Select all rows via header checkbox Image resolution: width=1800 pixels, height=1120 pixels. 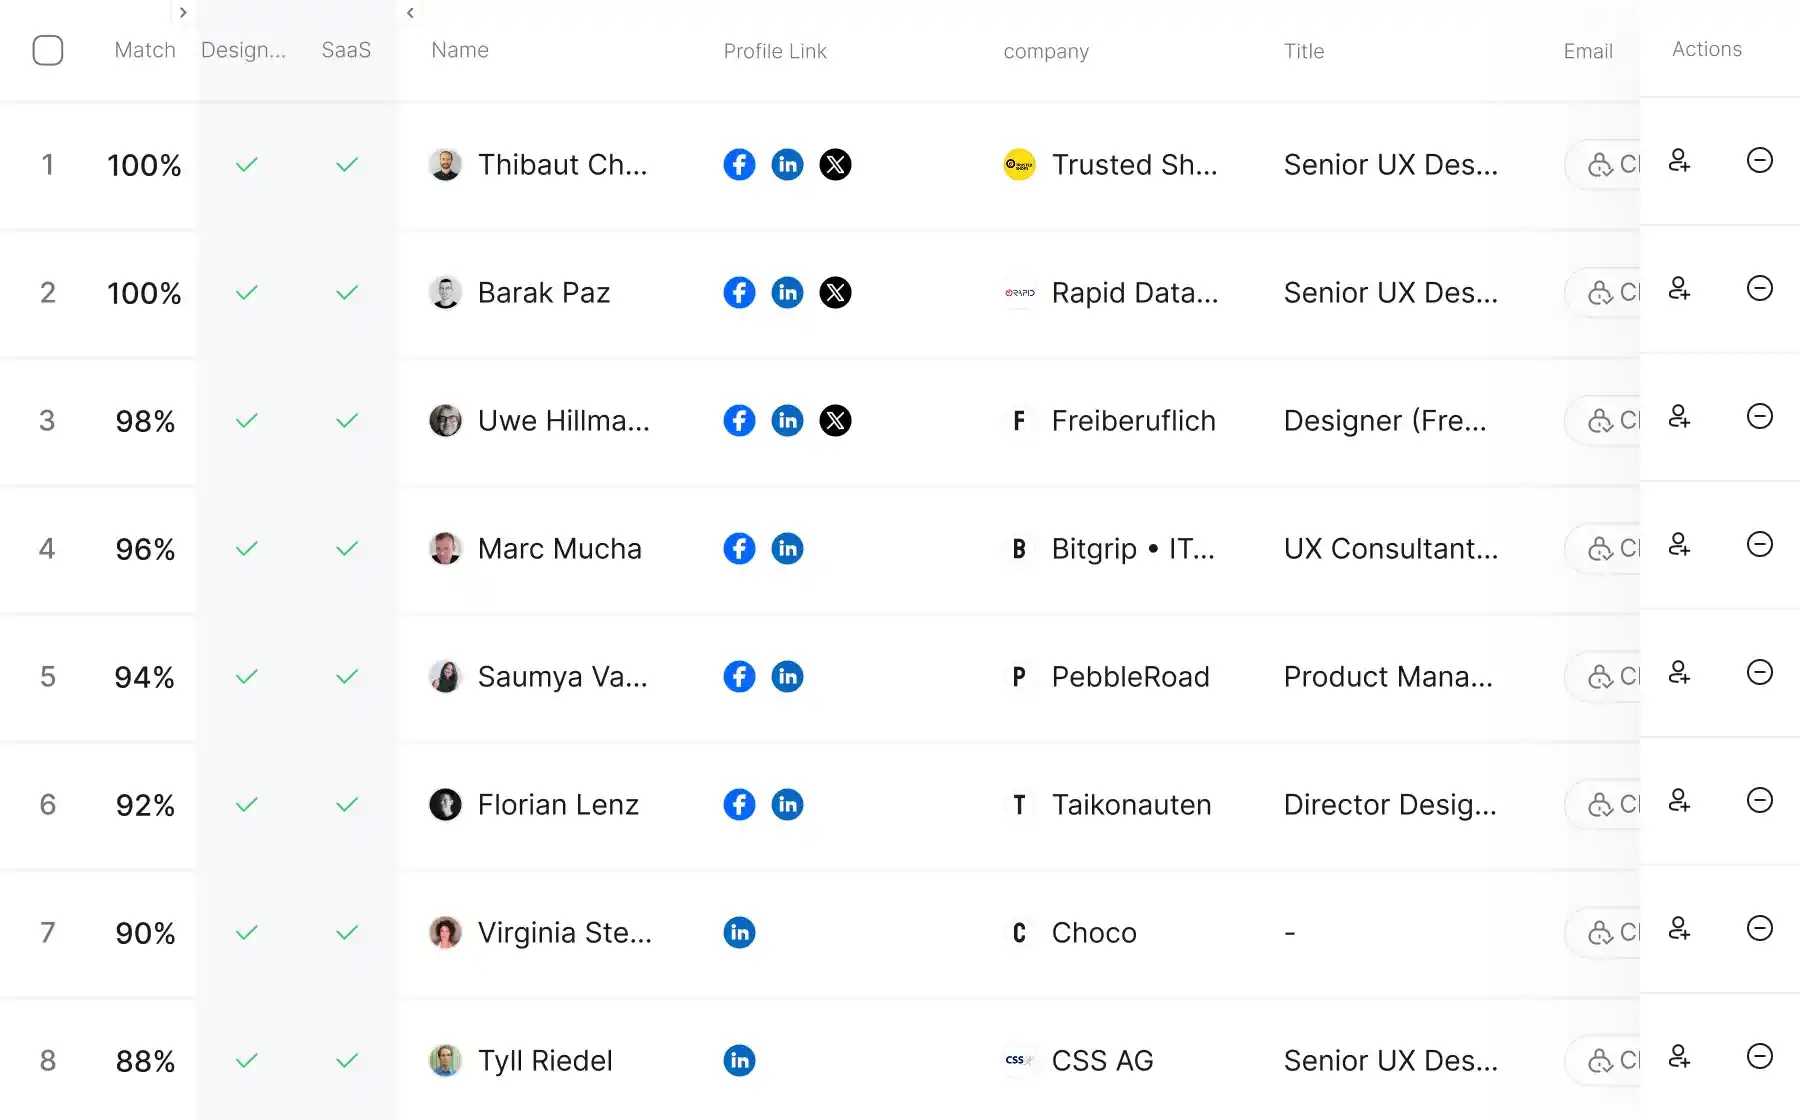tap(48, 50)
